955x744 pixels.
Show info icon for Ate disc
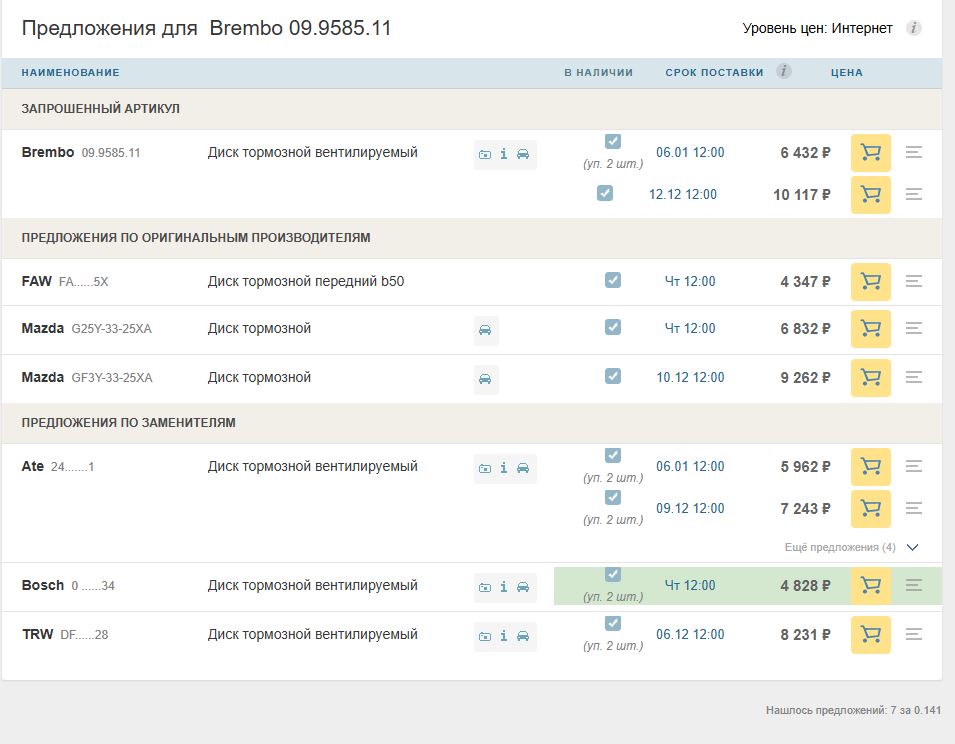point(504,468)
